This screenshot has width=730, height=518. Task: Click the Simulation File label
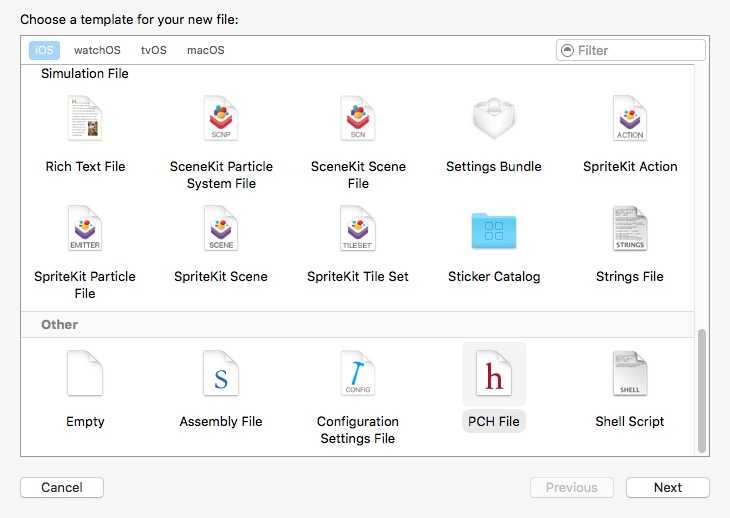pyautogui.click(x=85, y=74)
